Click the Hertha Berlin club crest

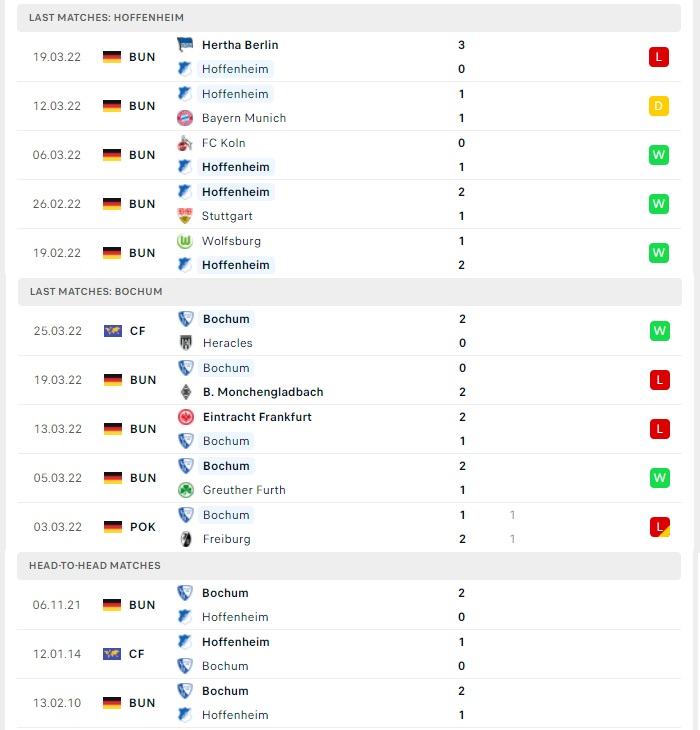(x=185, y=45)
